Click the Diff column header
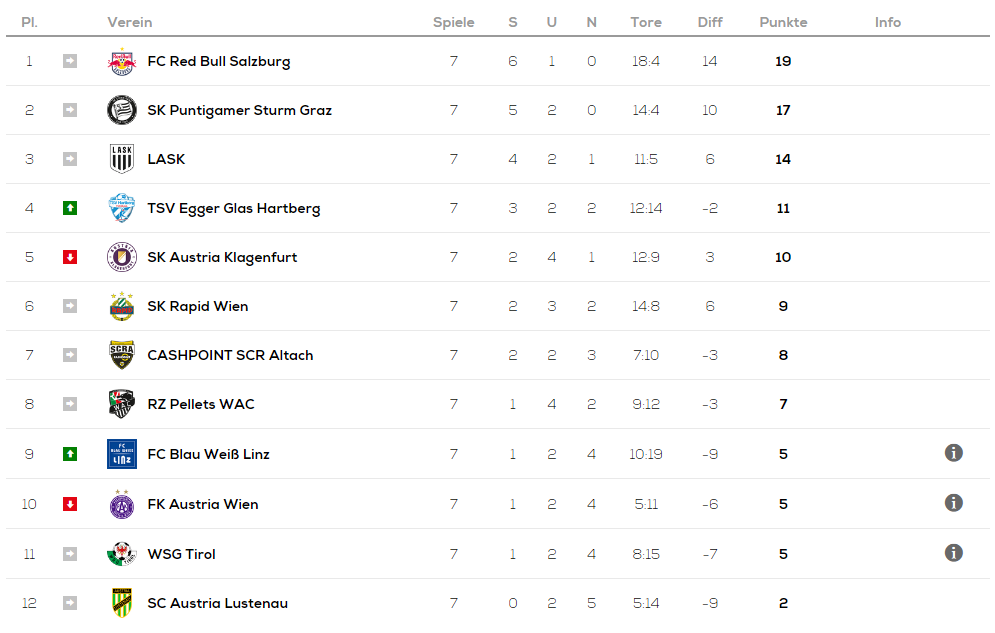995x633 pixels. tap(710, 22)
